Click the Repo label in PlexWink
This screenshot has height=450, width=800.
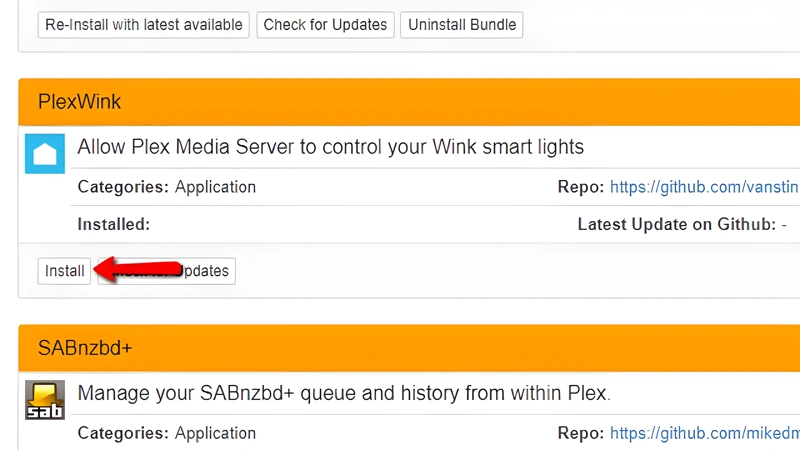pyautogui.click(x=581, y=187)
